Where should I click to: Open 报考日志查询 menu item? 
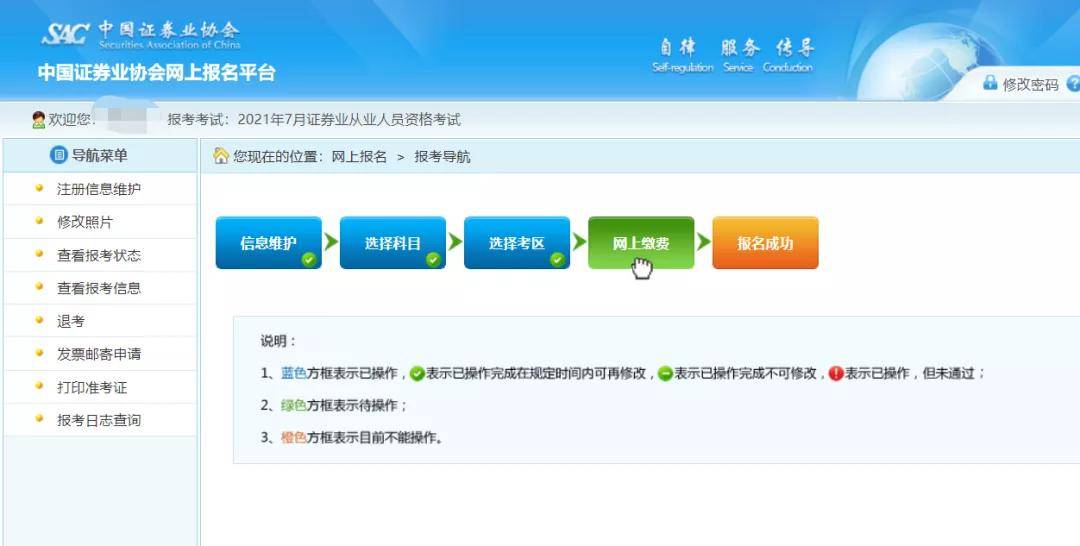point(99,420)
